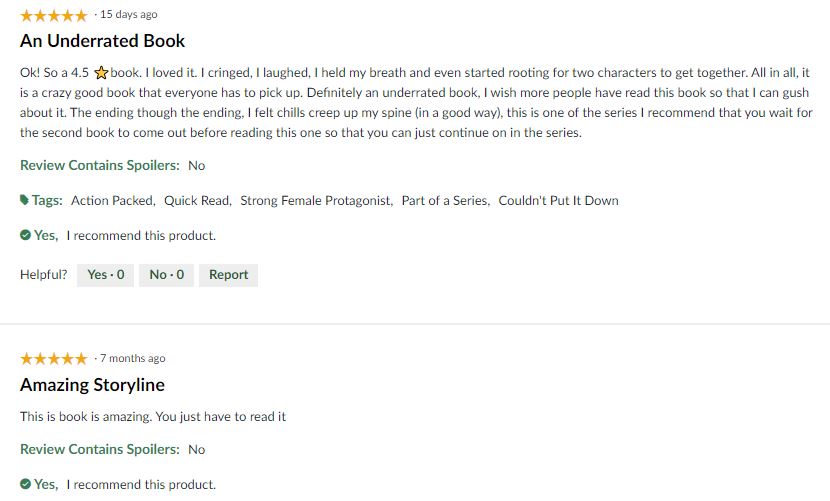Screen dimensions: 830x501
Task: Click the Amazing Storyline review heading
Action: click(x=92, y=385)
